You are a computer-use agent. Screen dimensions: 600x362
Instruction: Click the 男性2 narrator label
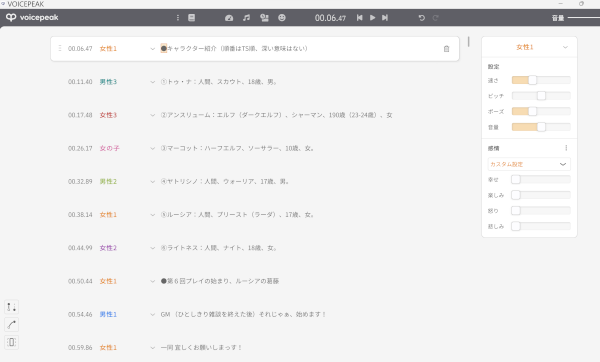108,182
